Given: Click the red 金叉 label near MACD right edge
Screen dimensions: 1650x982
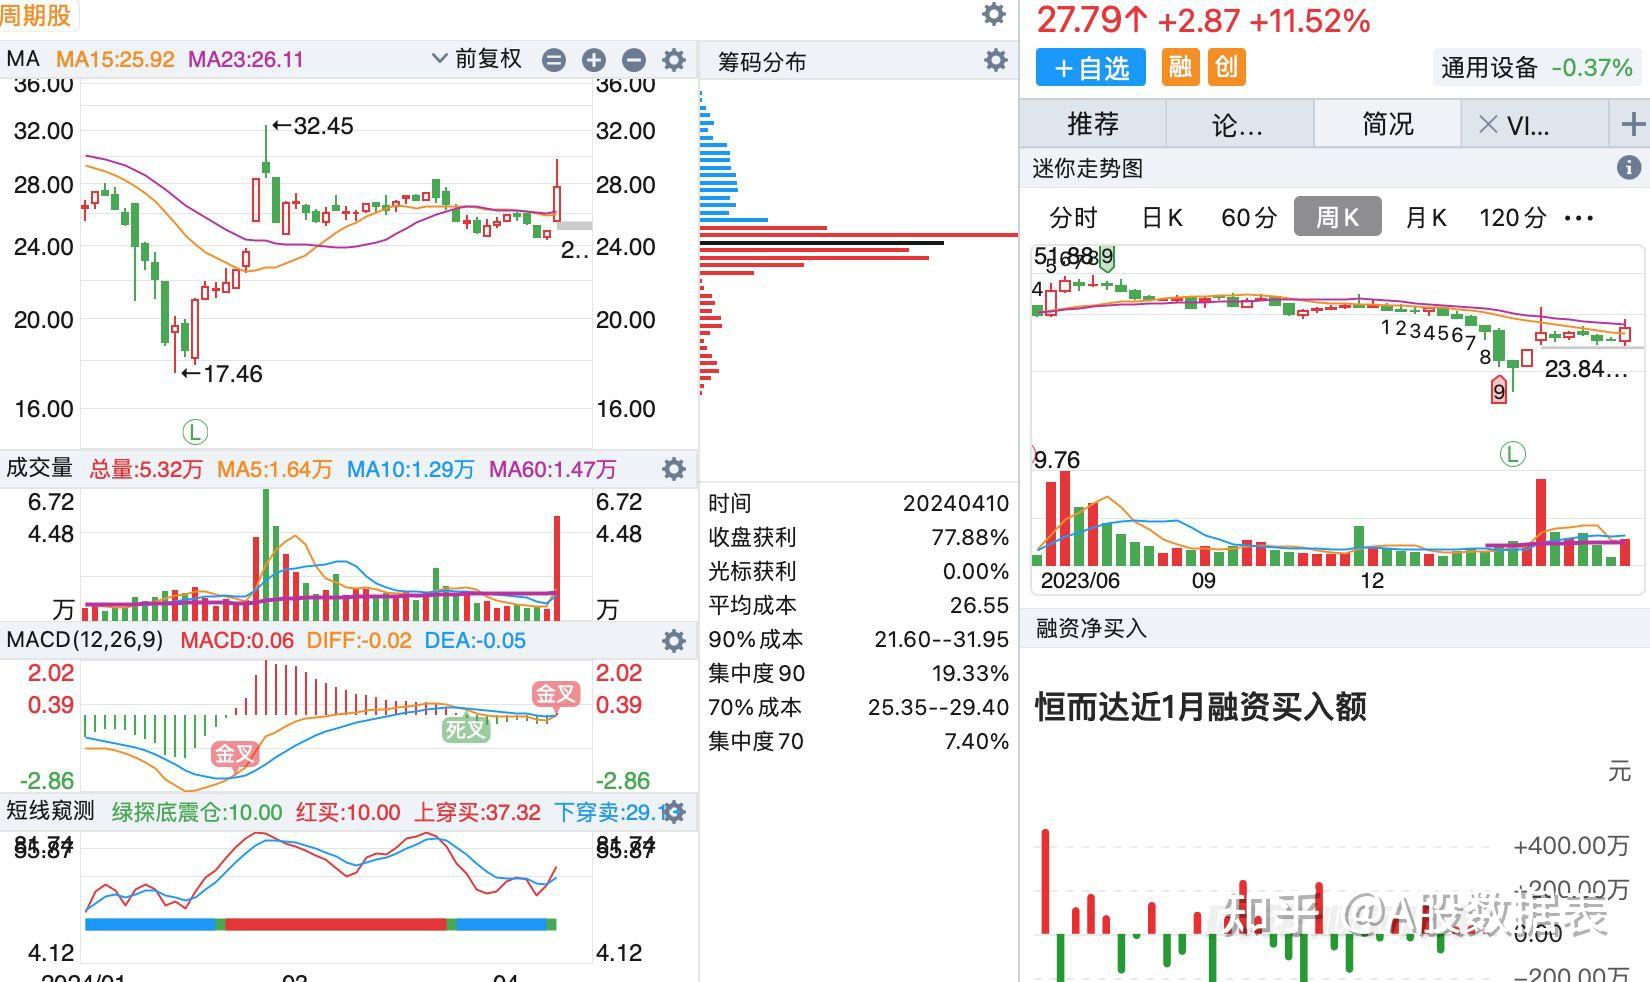Looking at the screenshot, I should point(555,694).
